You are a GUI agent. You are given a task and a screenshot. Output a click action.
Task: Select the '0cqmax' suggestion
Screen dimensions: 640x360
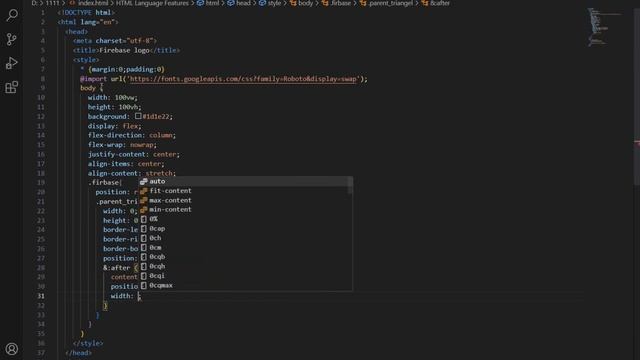[246, 285]
